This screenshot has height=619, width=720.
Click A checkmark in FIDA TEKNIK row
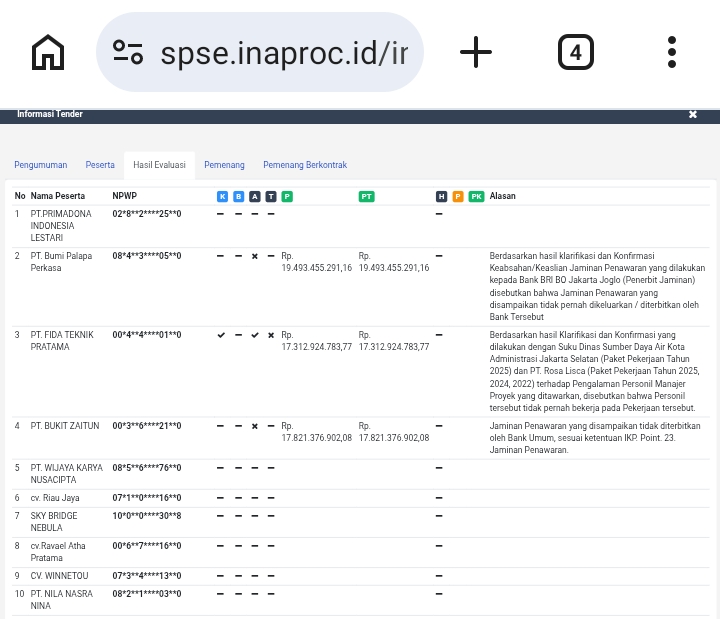coord(255,335)
